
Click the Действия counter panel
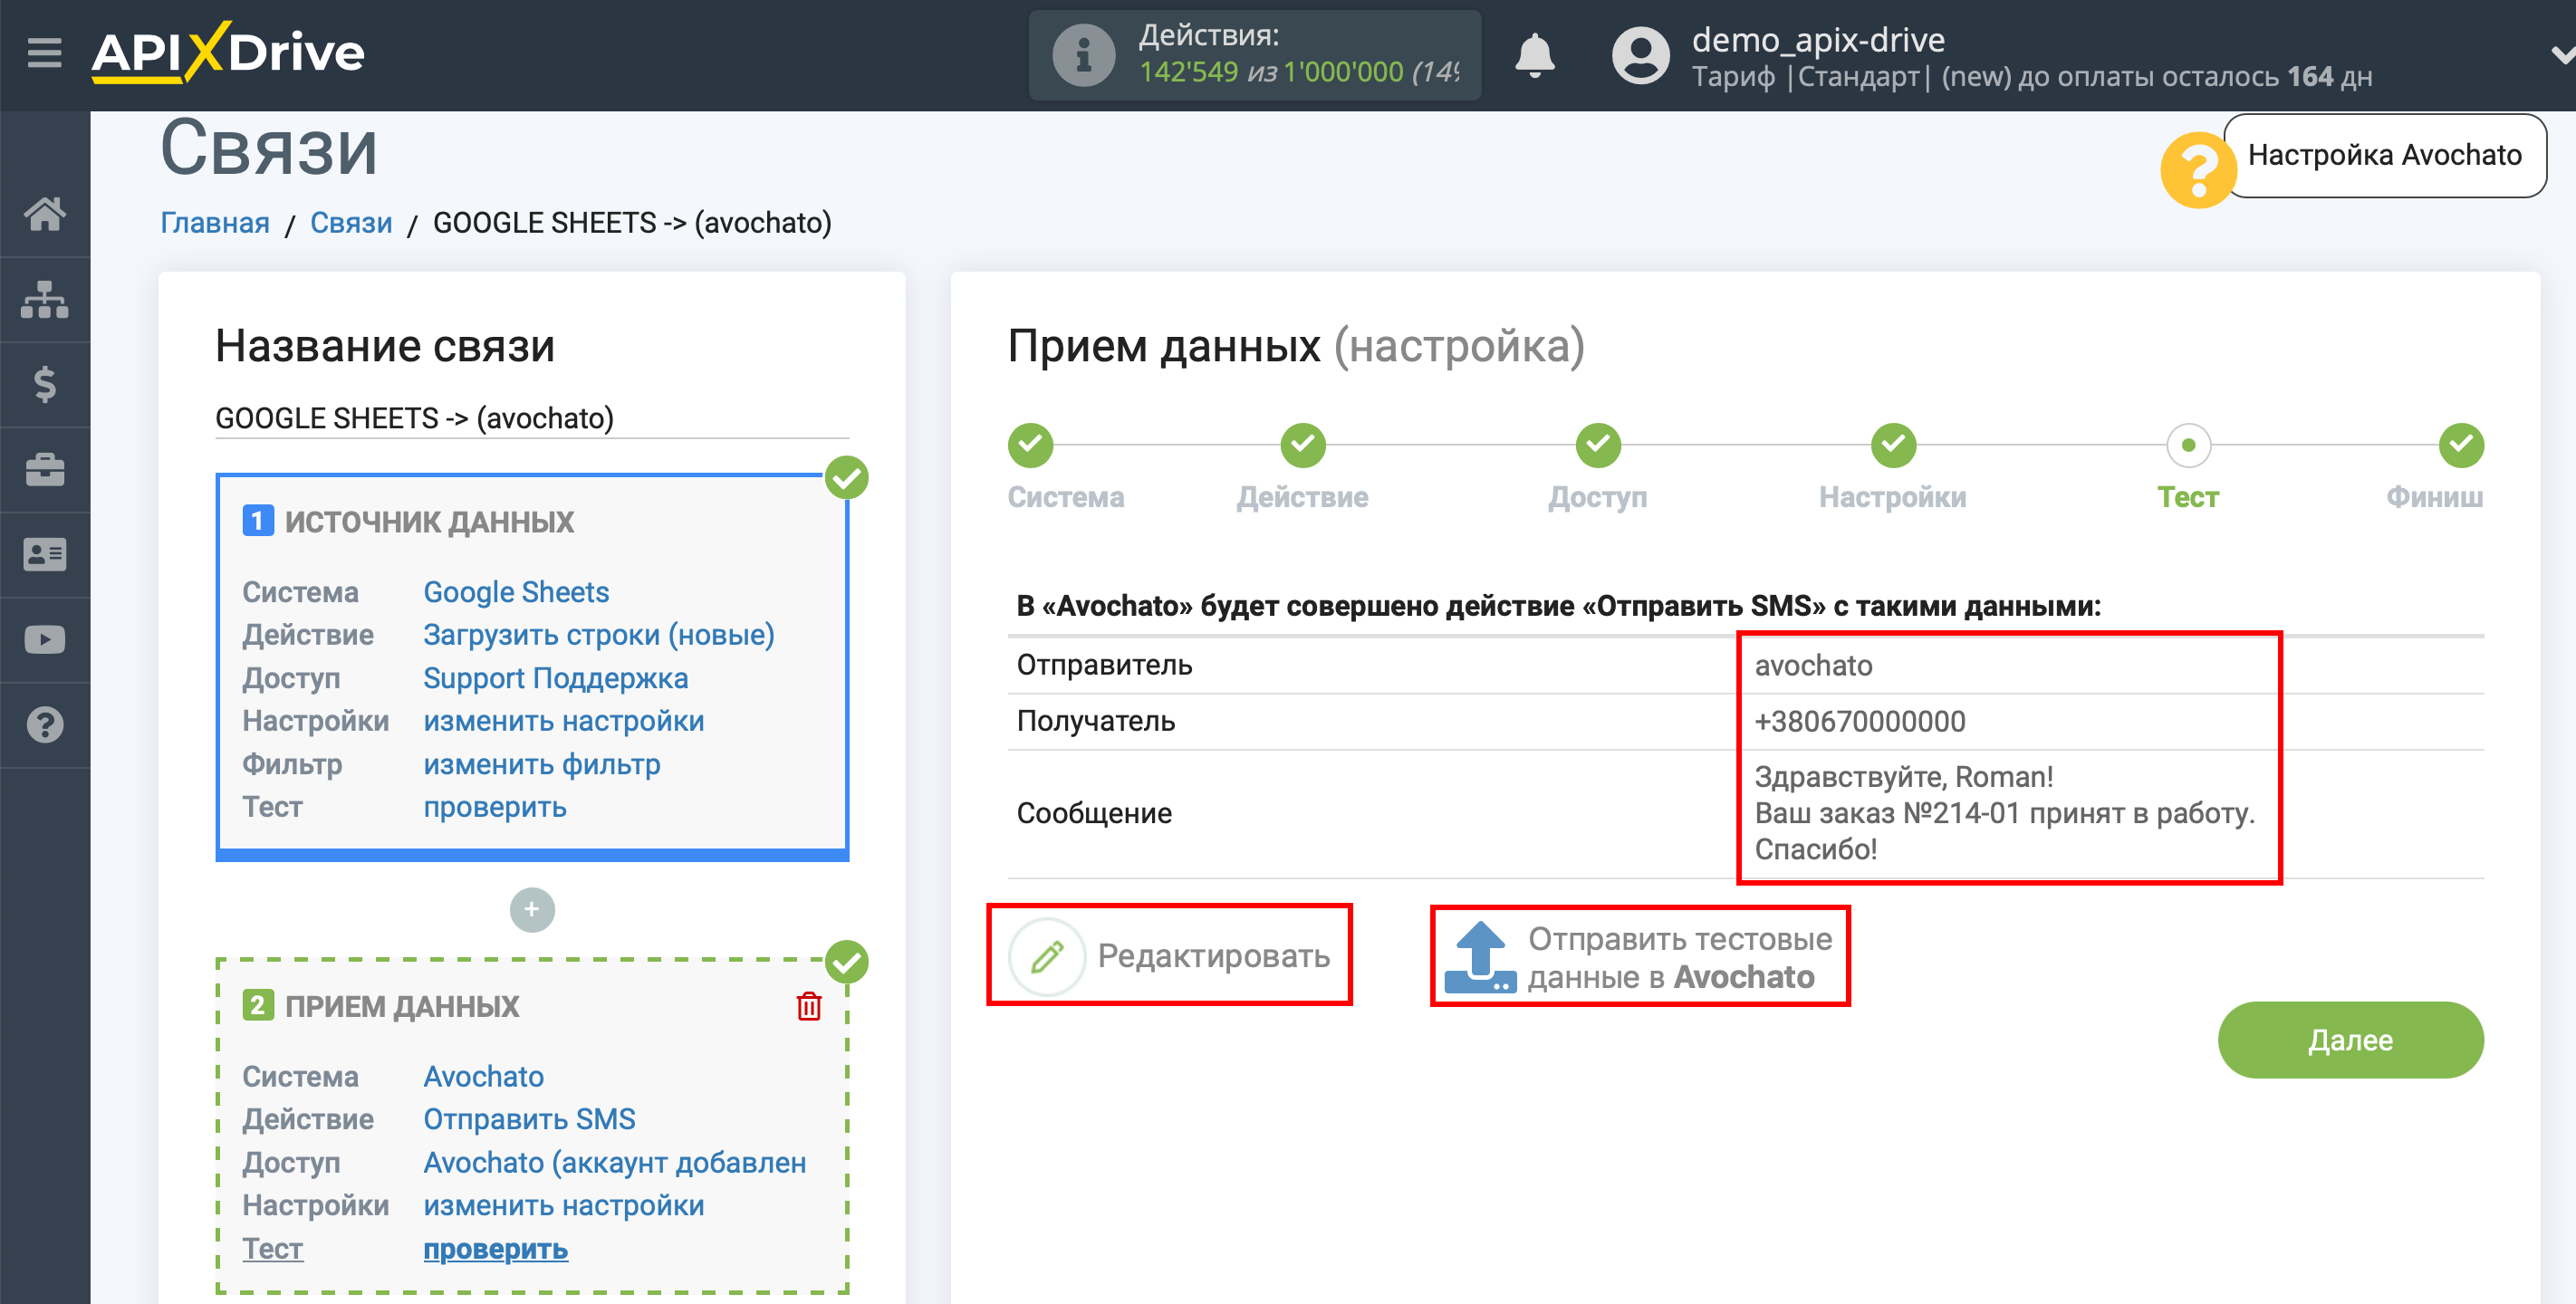pyautogui.click(x=1255, y=55)
